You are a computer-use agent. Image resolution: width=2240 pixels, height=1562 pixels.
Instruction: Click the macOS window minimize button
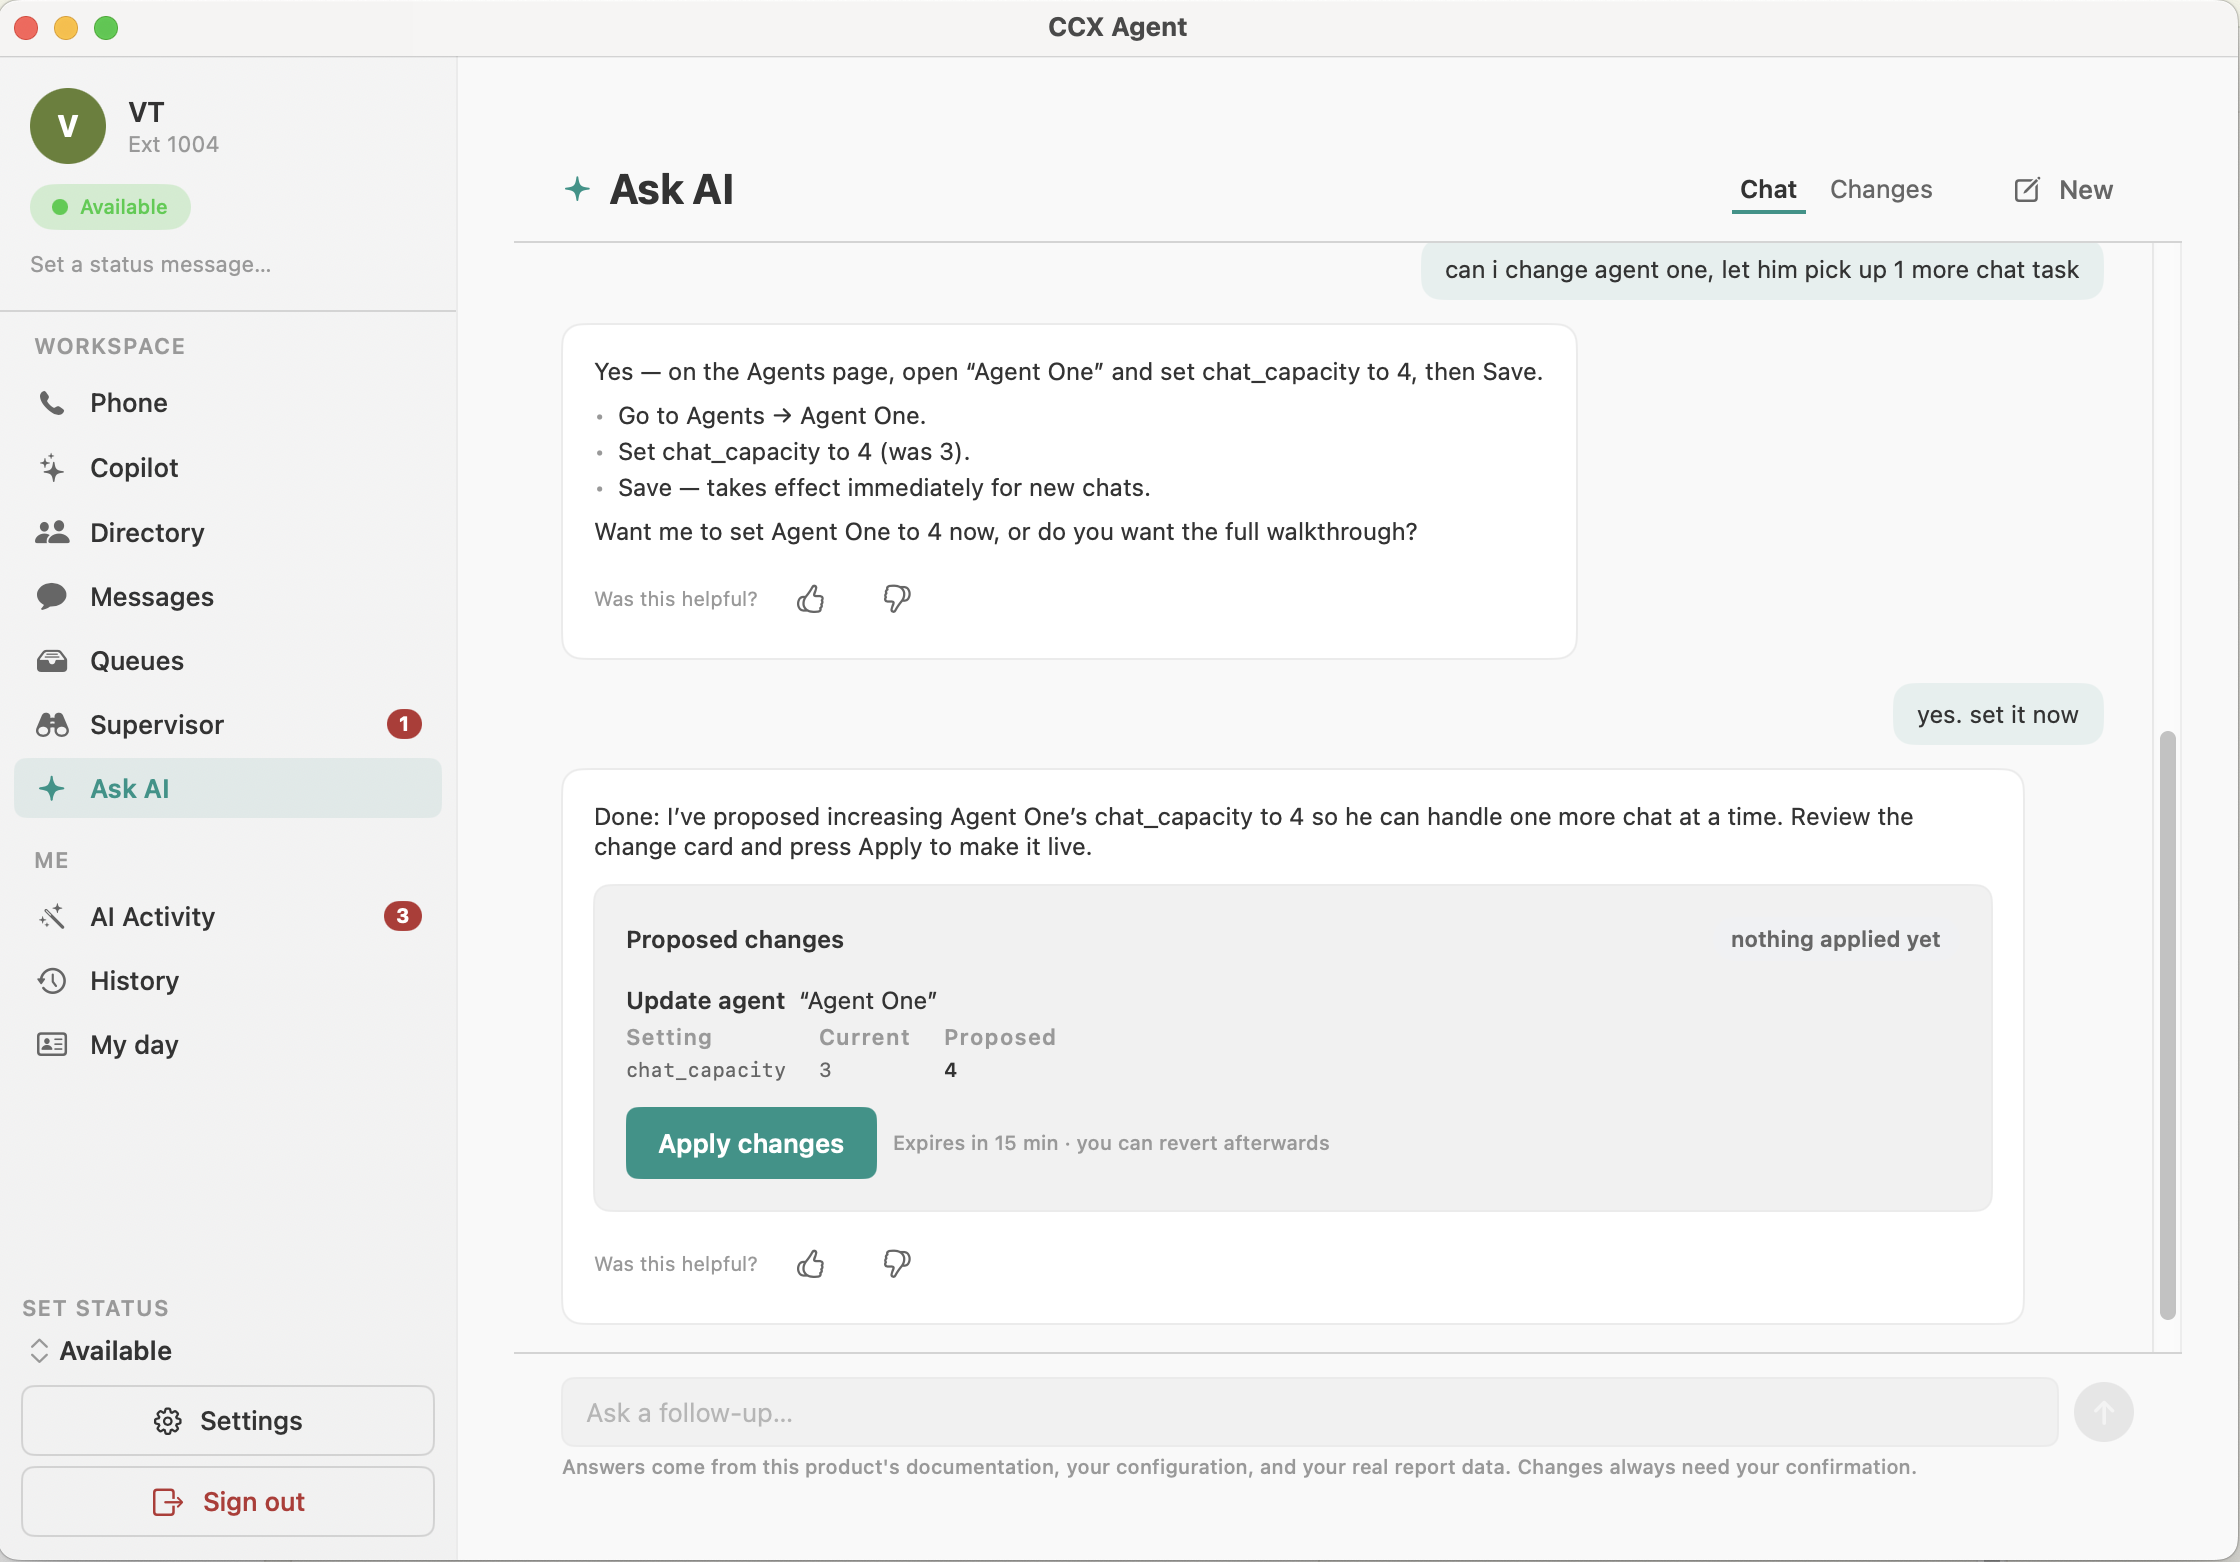pyautogui.click(x=66, y=27)
